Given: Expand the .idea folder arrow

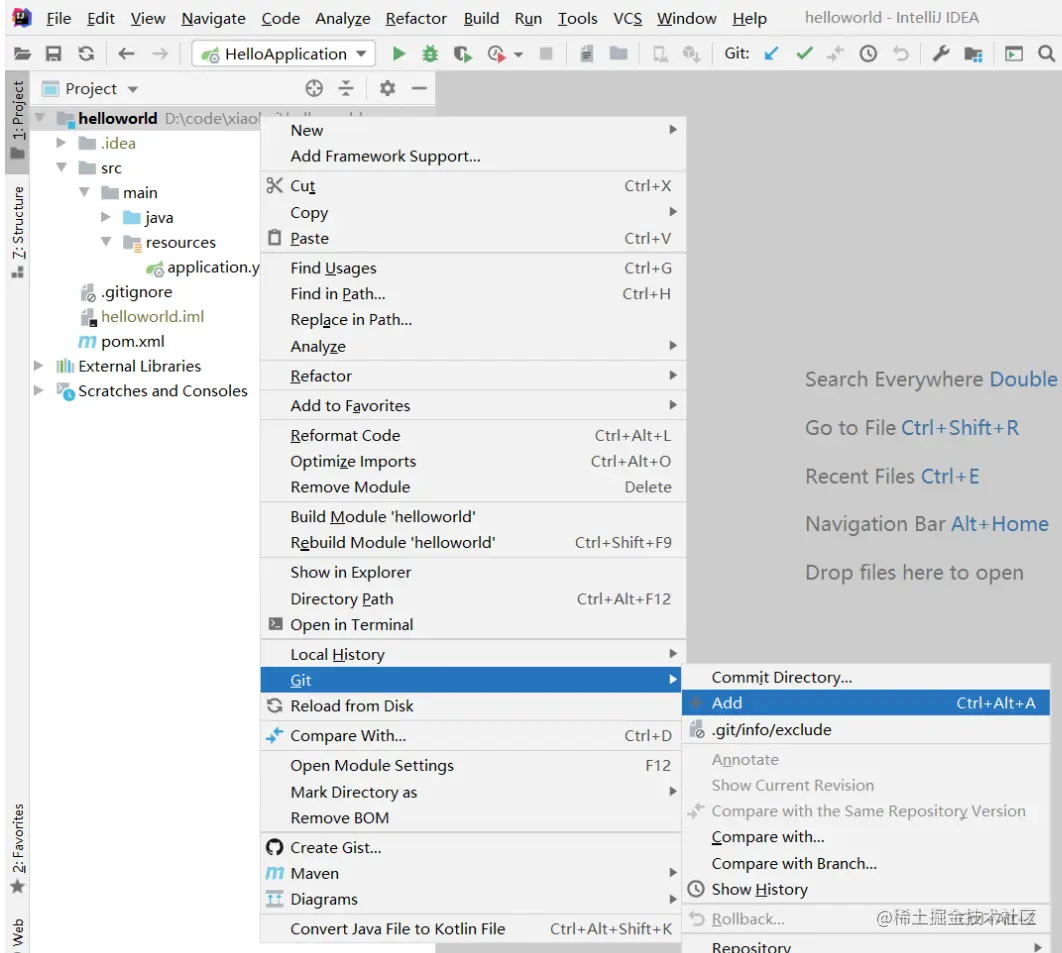Looking at the screenshot, I should point(61,142).
